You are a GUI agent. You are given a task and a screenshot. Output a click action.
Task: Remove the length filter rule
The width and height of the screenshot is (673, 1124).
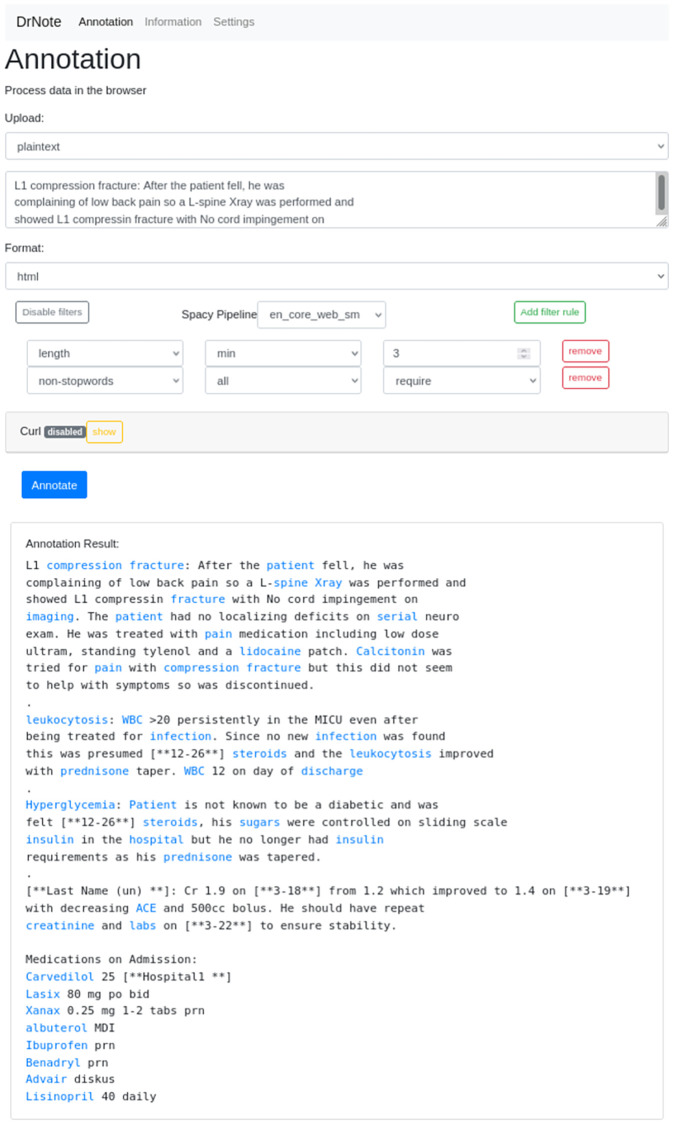[x=585, y=351]
